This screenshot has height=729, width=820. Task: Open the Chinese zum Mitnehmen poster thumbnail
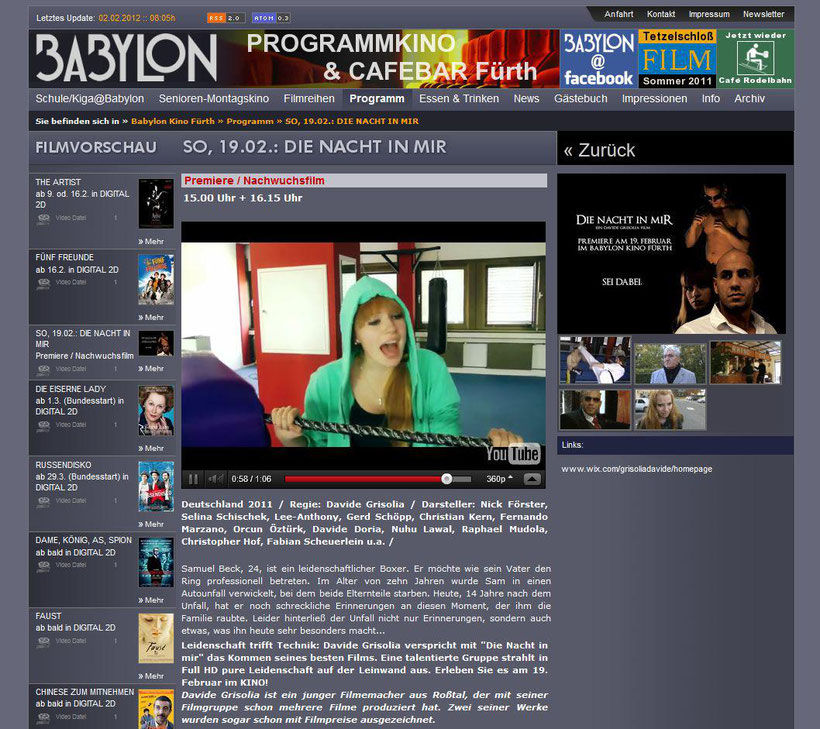point(156,710)
